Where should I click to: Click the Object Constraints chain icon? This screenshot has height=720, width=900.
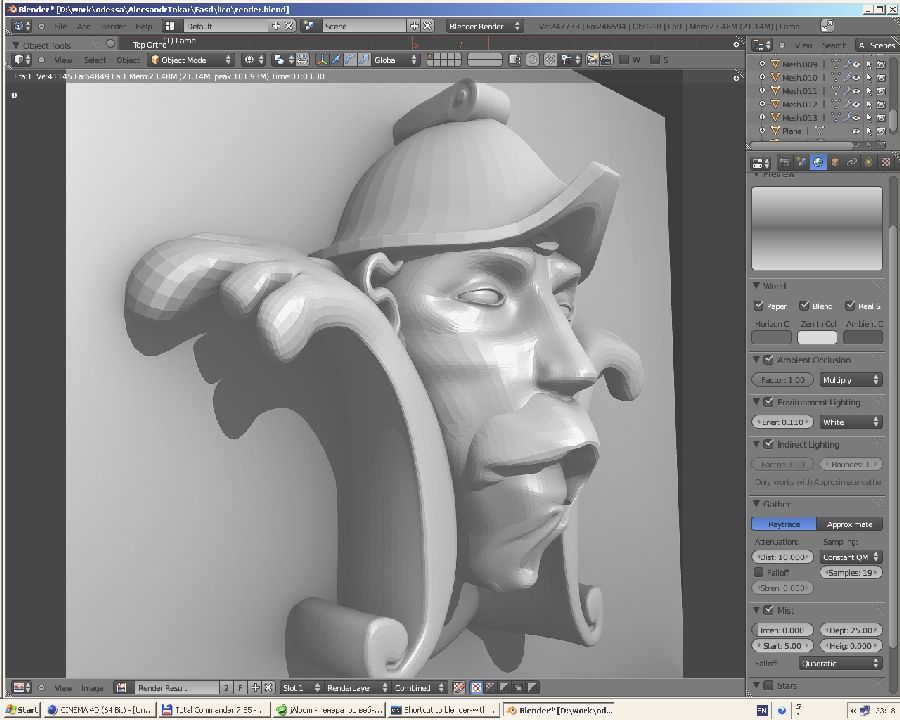tap(852, 162)
